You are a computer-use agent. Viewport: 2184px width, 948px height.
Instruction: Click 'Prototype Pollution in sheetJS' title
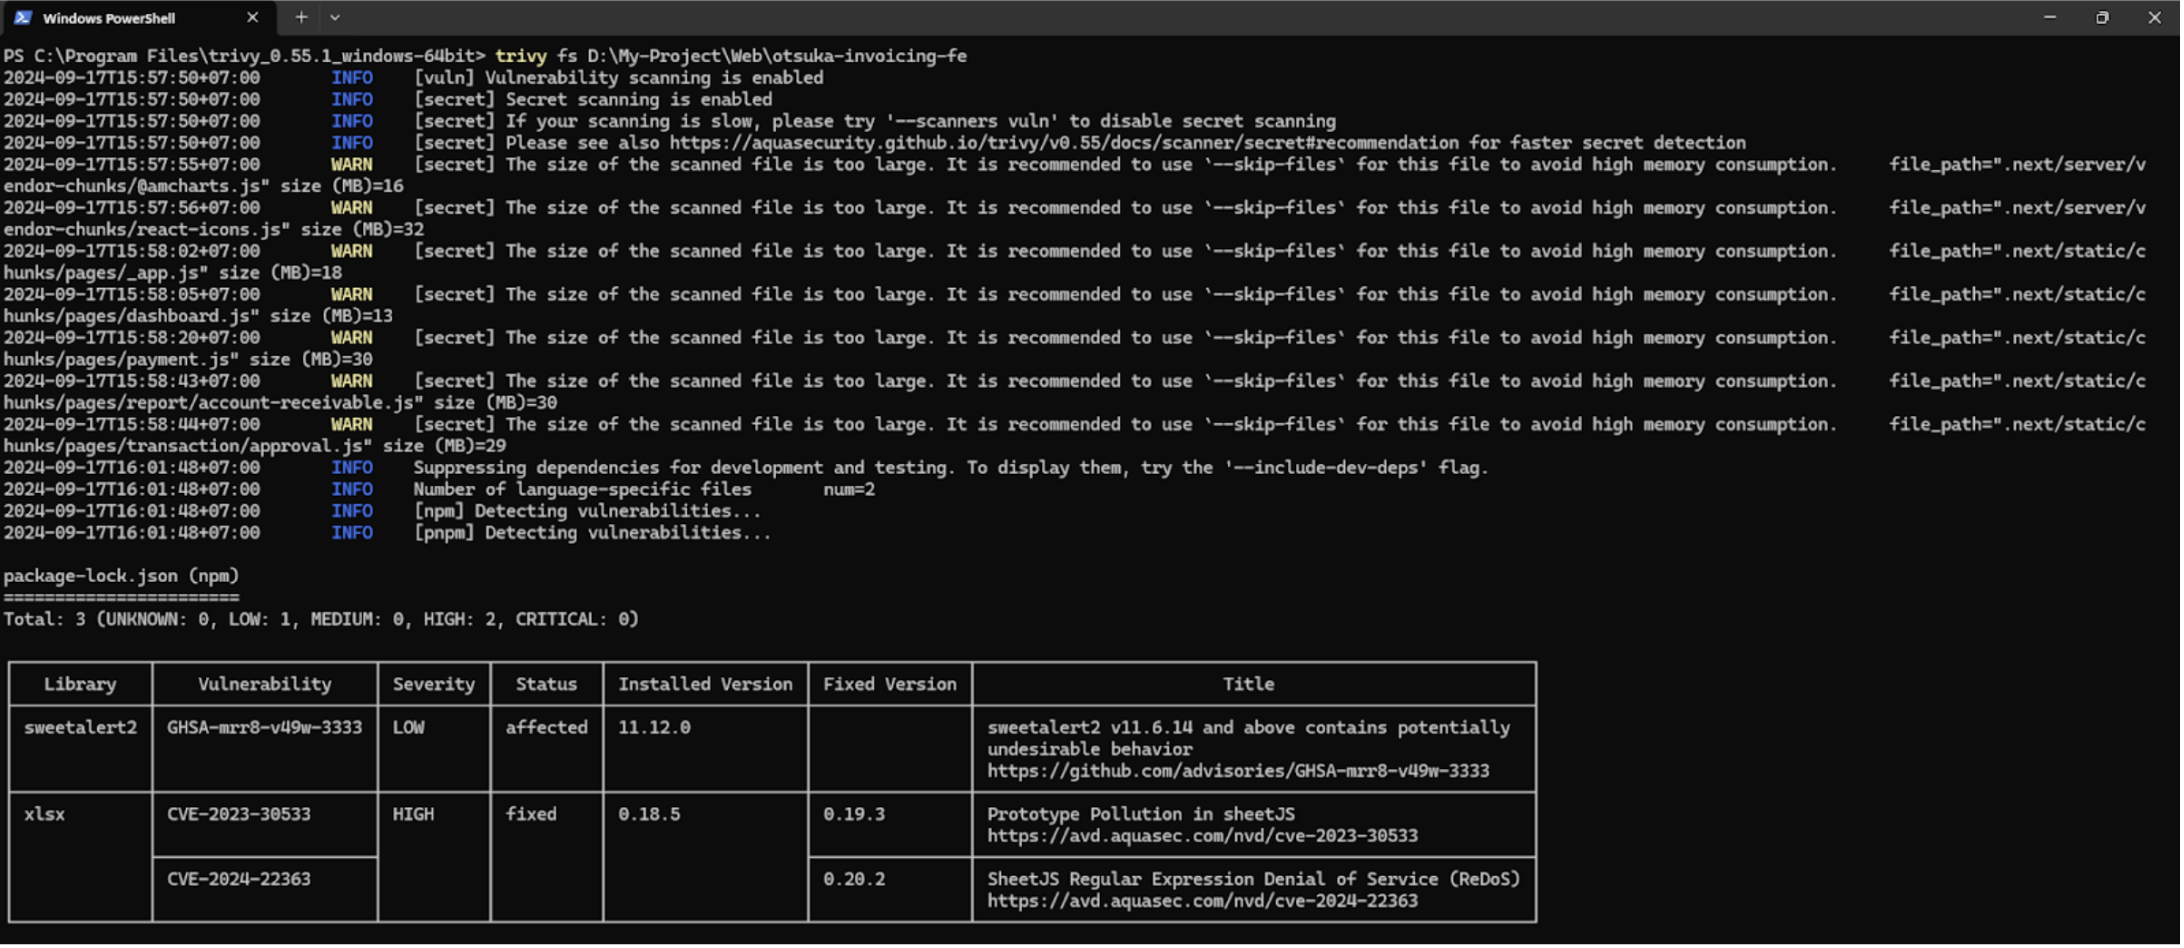(1140, 815)
